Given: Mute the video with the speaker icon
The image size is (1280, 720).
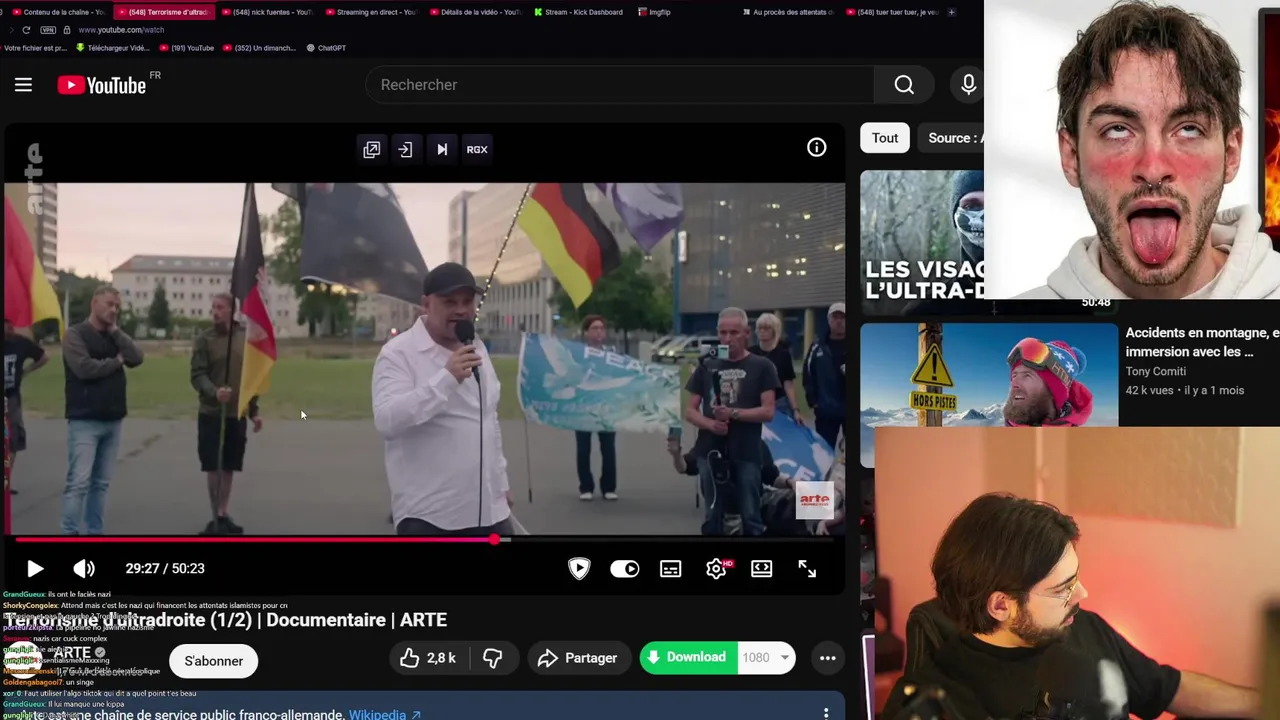Looking at the screenshot, I should (x=84, y=568).
